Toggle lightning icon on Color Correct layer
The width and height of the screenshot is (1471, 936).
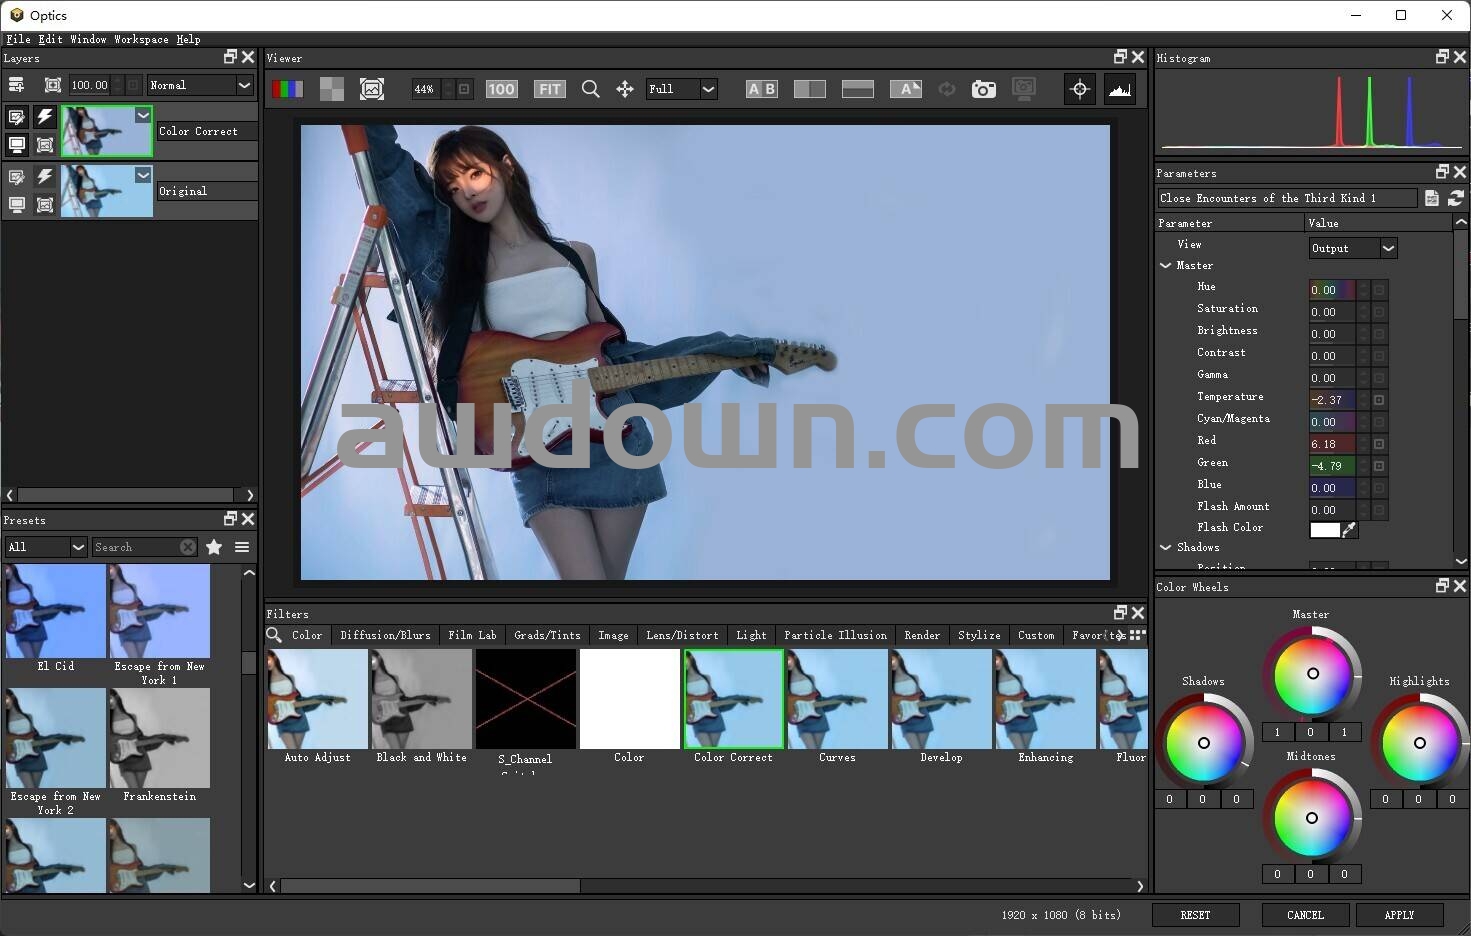(45, 117)
